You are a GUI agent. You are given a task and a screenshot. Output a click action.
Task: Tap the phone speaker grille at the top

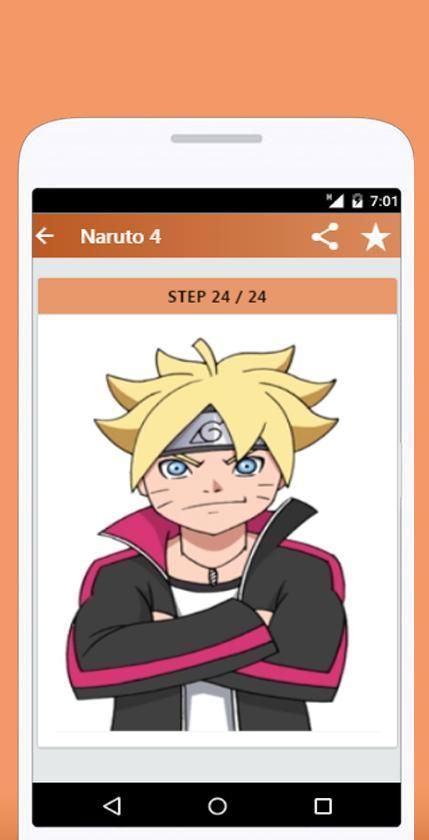[216, 139]
